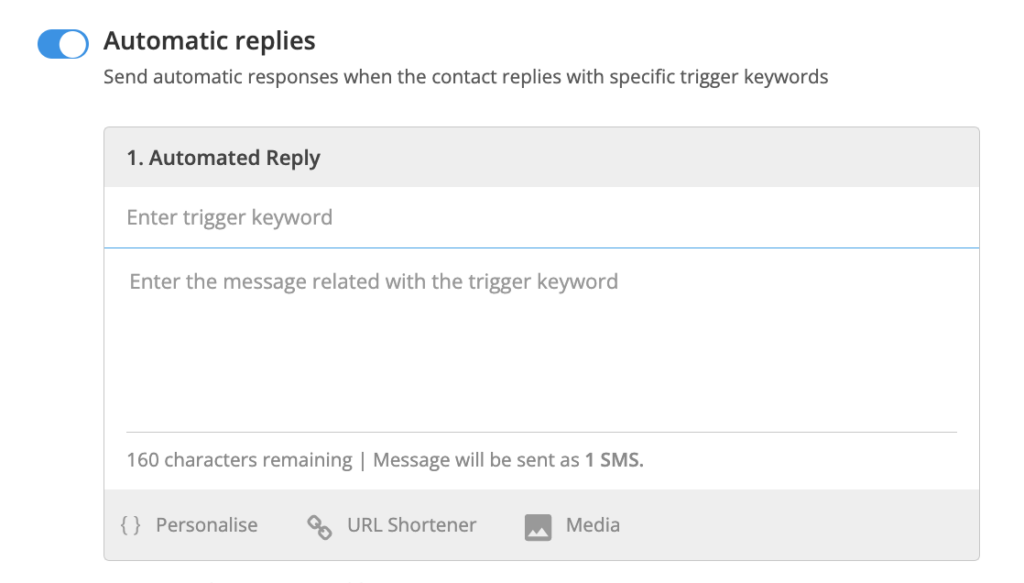The image size is (1024, 583).
Task: Click the chain link URL Shortener icon
Action: click(319, 527)
